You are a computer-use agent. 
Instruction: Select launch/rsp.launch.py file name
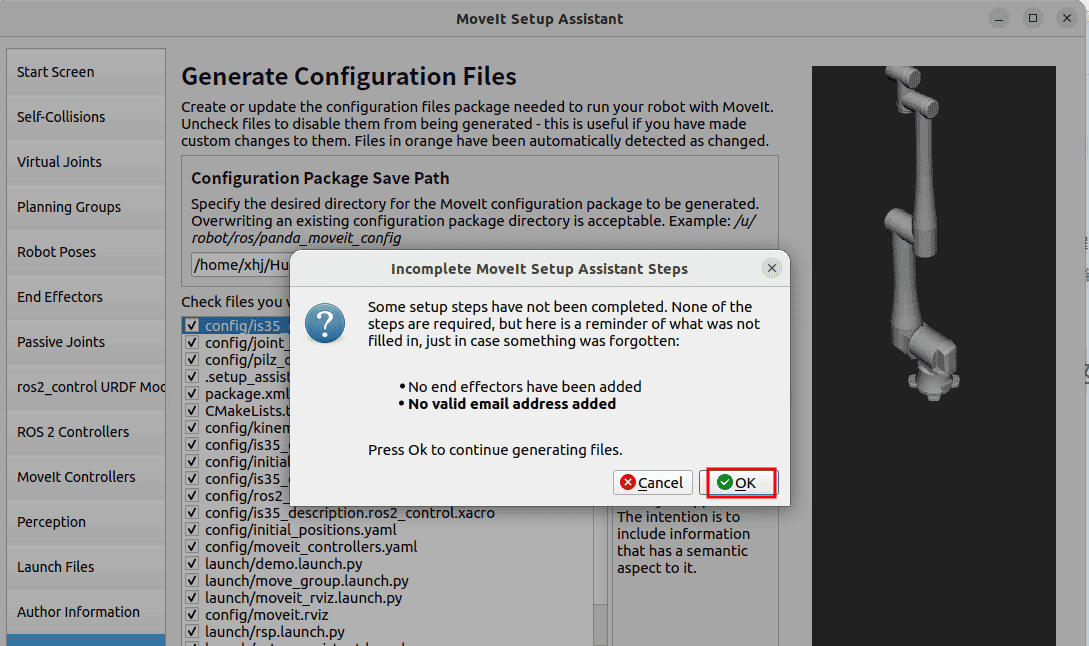[275, 632]
